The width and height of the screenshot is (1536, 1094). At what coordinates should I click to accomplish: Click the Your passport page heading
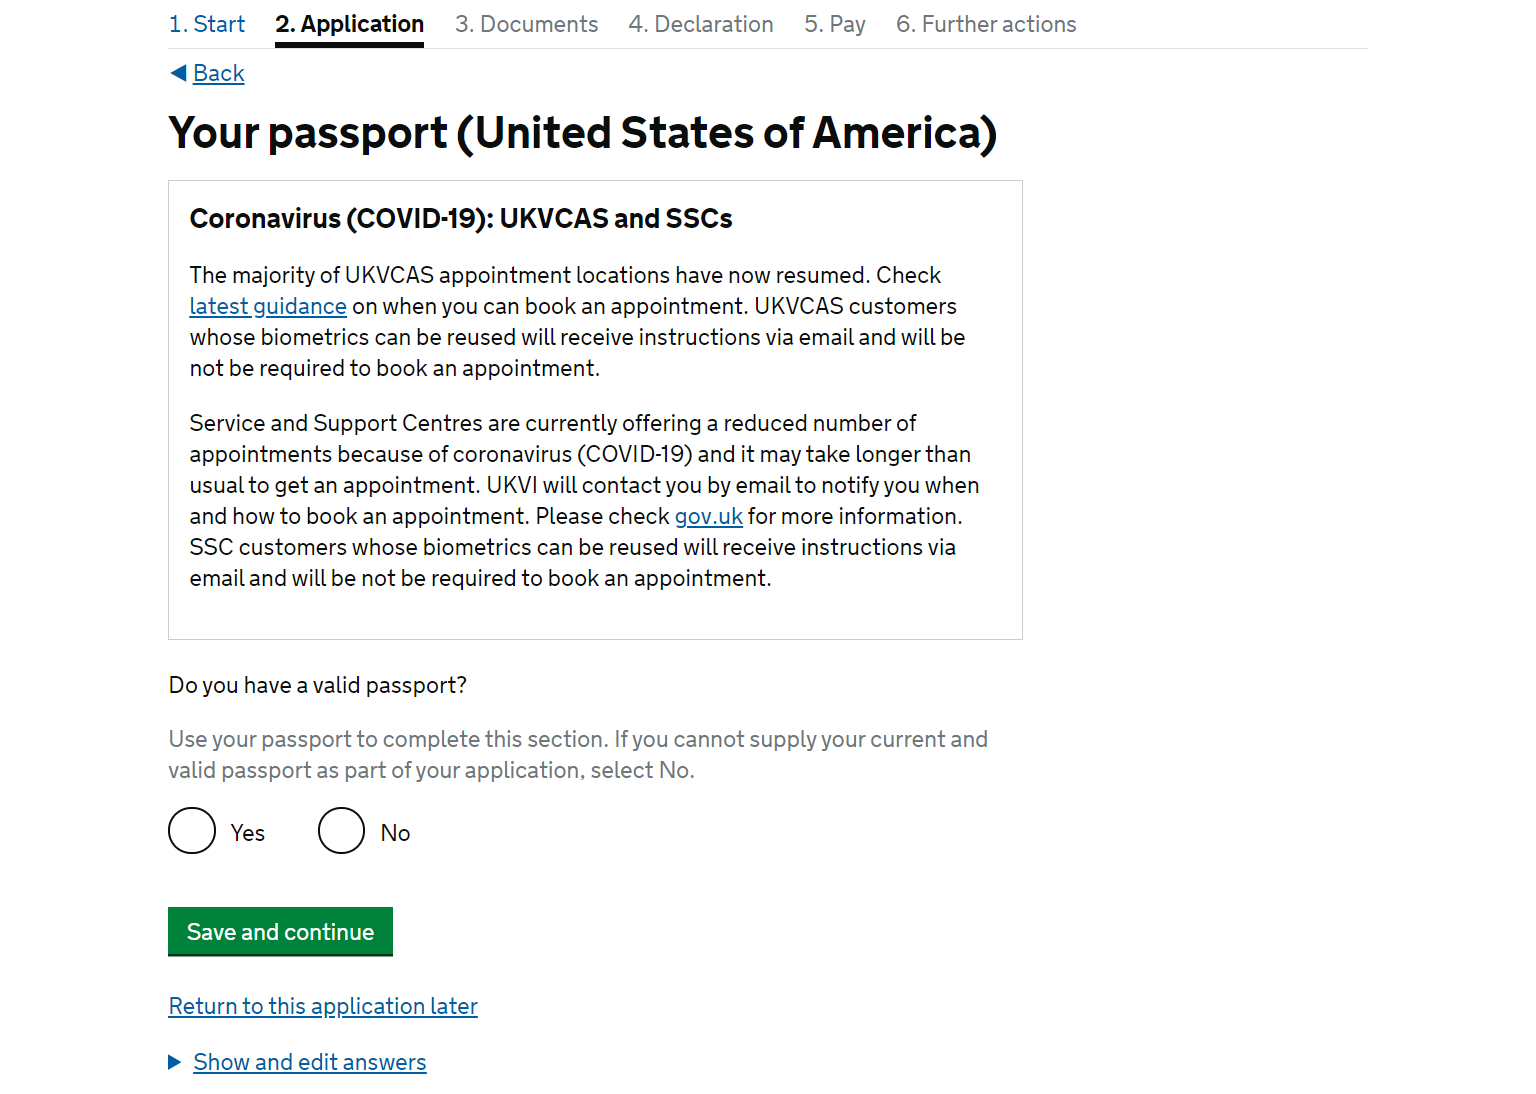click(x=583, y=133)
